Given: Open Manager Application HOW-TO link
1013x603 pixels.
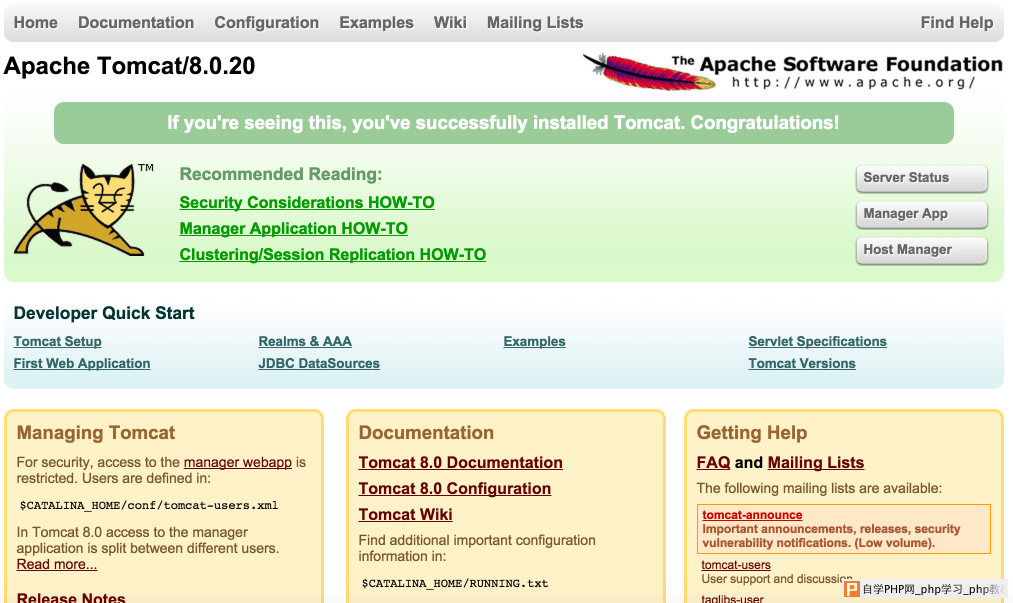Looking at the screenshot, I should click(x=293, y=228).
